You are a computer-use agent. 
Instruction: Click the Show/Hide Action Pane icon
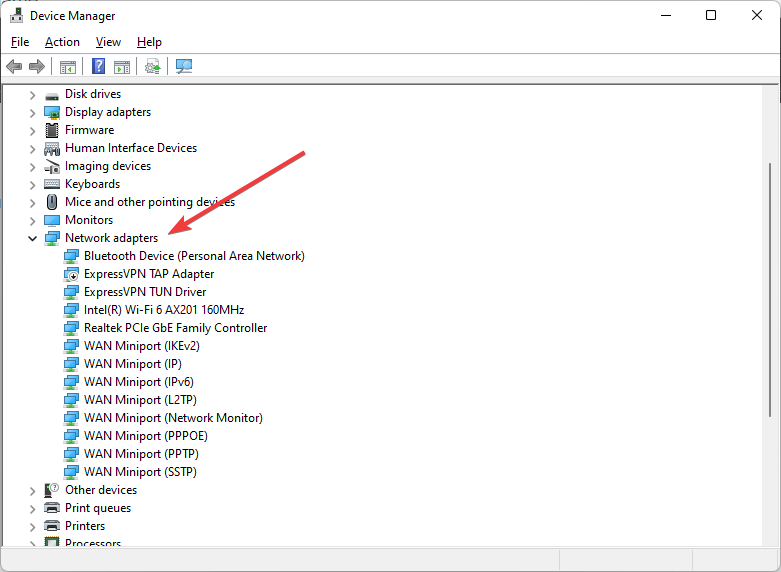[x=122, y=66]
